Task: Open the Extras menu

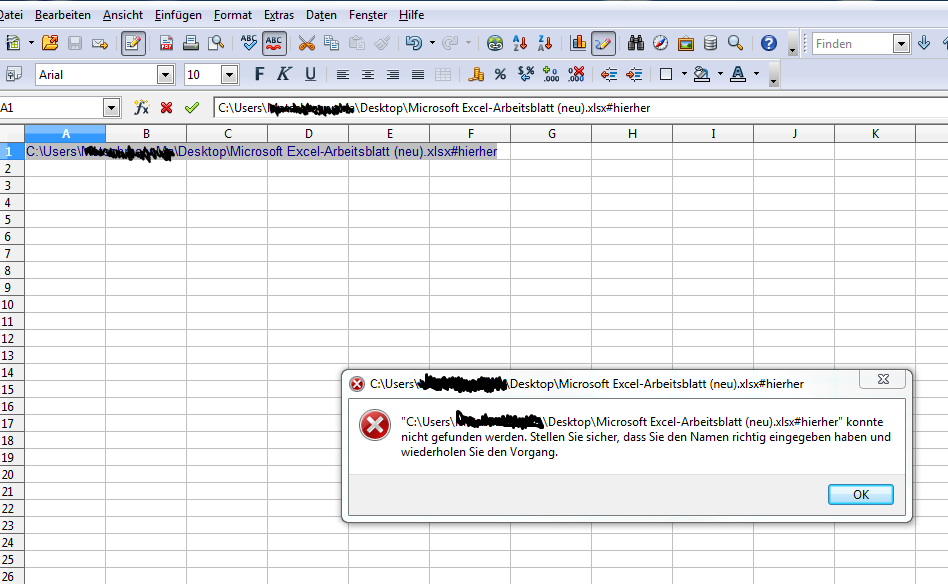Action: tap(279, 15)
